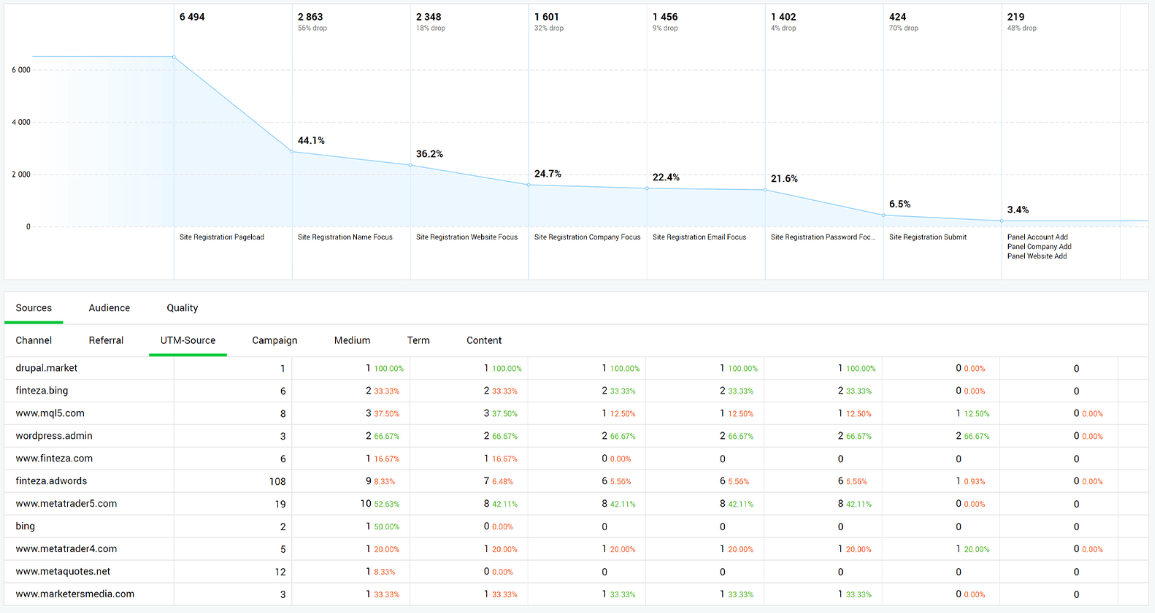Click the 44.1% conversion point on the chart
The width and height of the screenshot is (1155, 613).
pyautogui.click(x=311, y=141)
